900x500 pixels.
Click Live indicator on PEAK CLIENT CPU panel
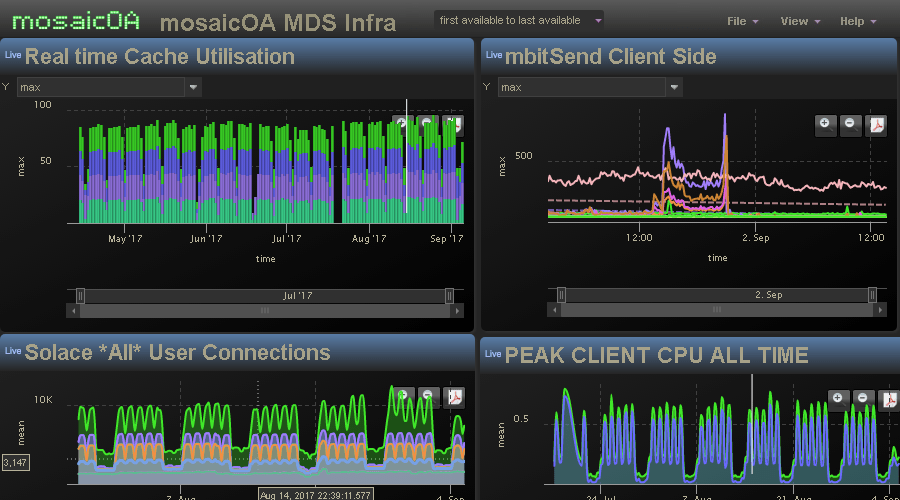click(x=492, y=354)
